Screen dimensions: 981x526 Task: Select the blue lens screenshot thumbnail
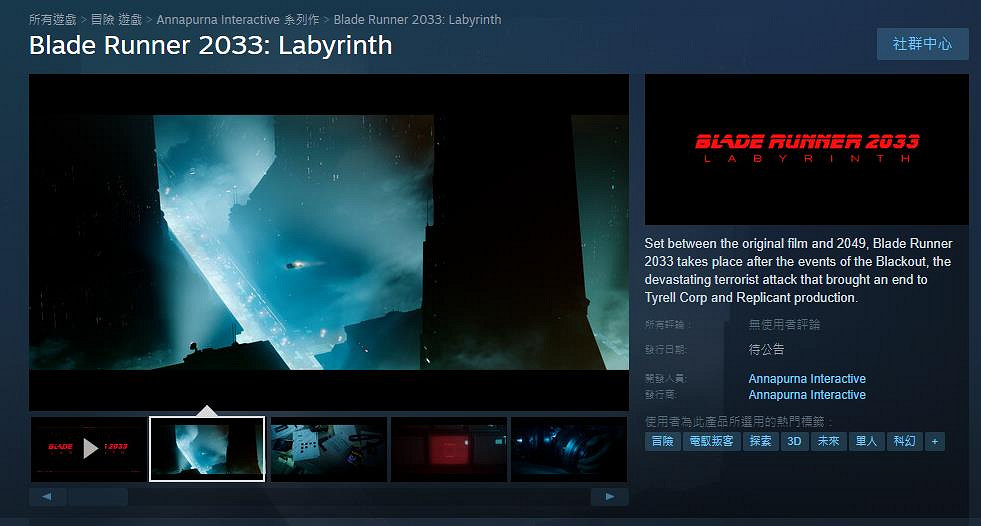click(x=568, y=449)
